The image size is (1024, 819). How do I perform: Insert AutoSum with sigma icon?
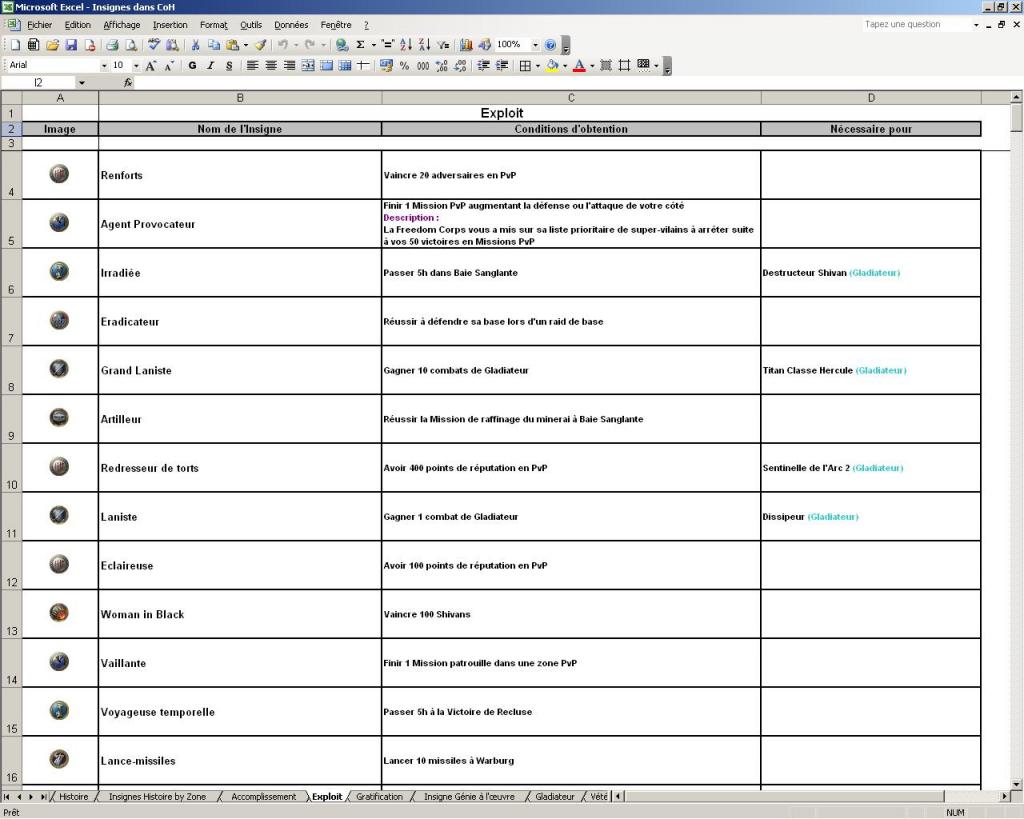[x=360, y=45]
